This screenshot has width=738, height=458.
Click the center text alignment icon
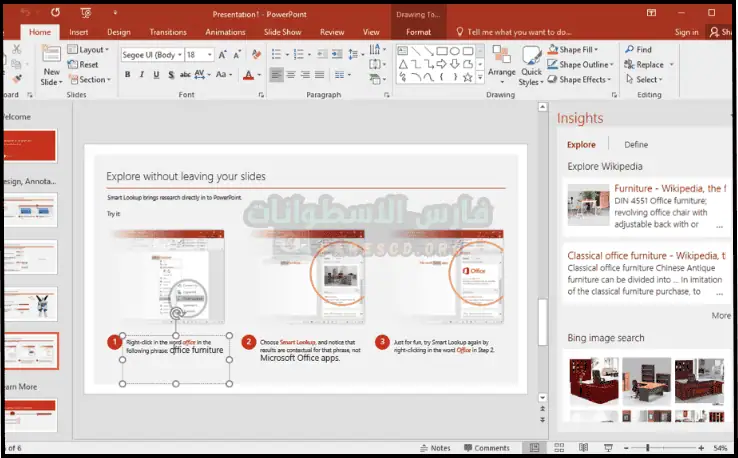click(x=291, y=75)
